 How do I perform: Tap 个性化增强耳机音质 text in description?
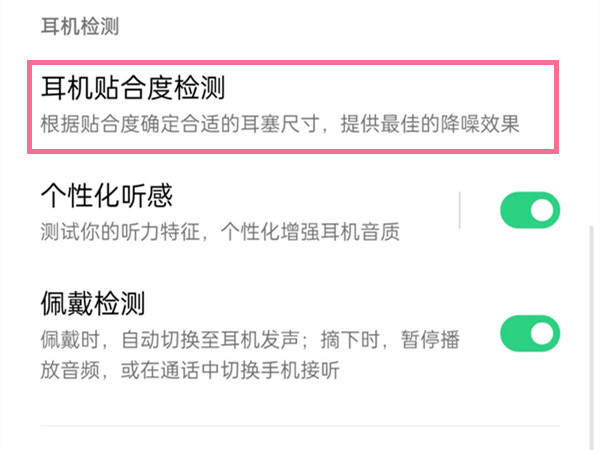(310, 232)
